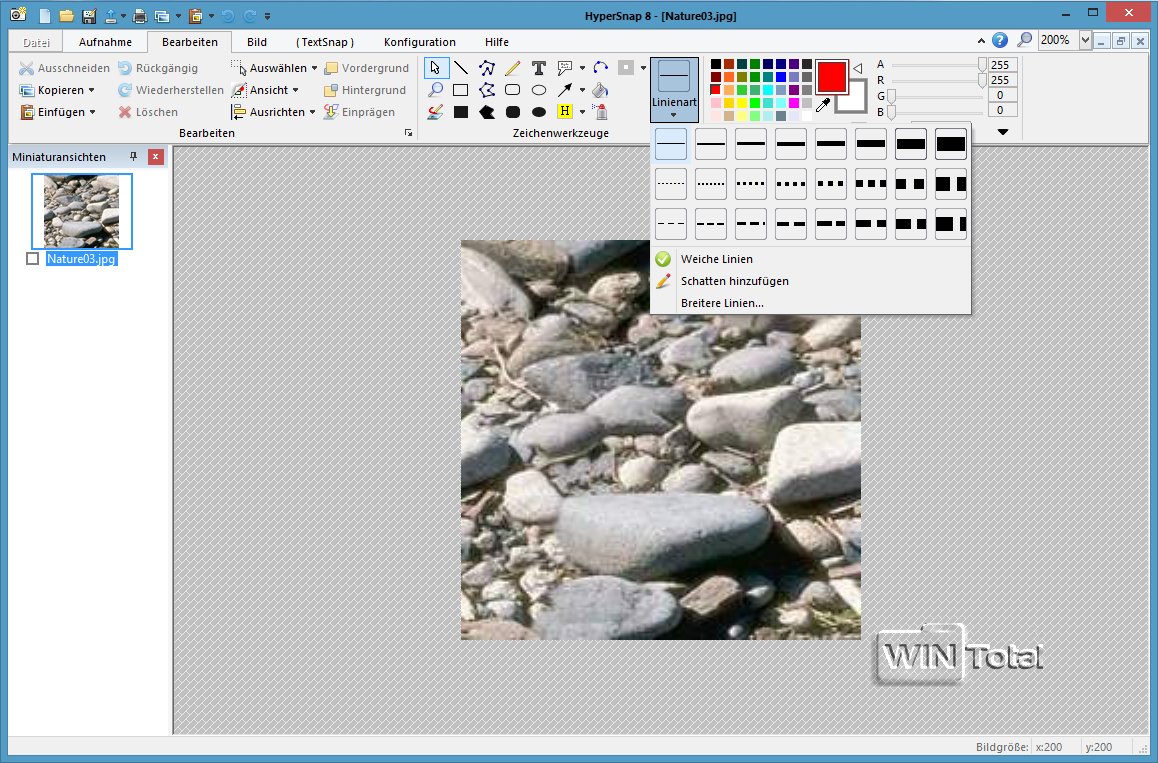
Task: Pick the magnifier zoom tool
Action: 435,90
